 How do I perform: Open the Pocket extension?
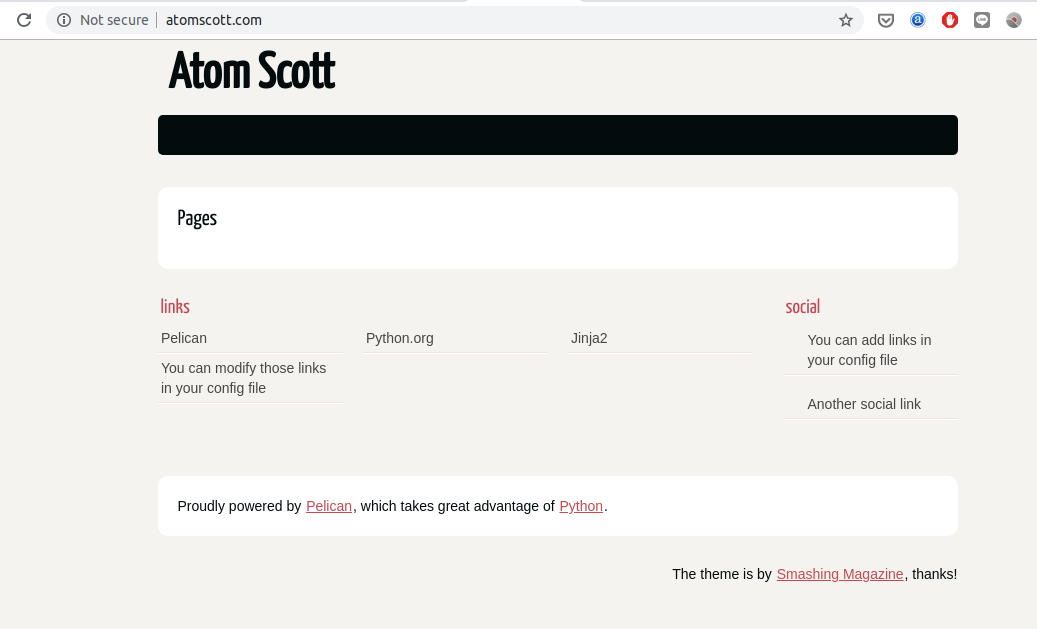(x=886, y=20)
